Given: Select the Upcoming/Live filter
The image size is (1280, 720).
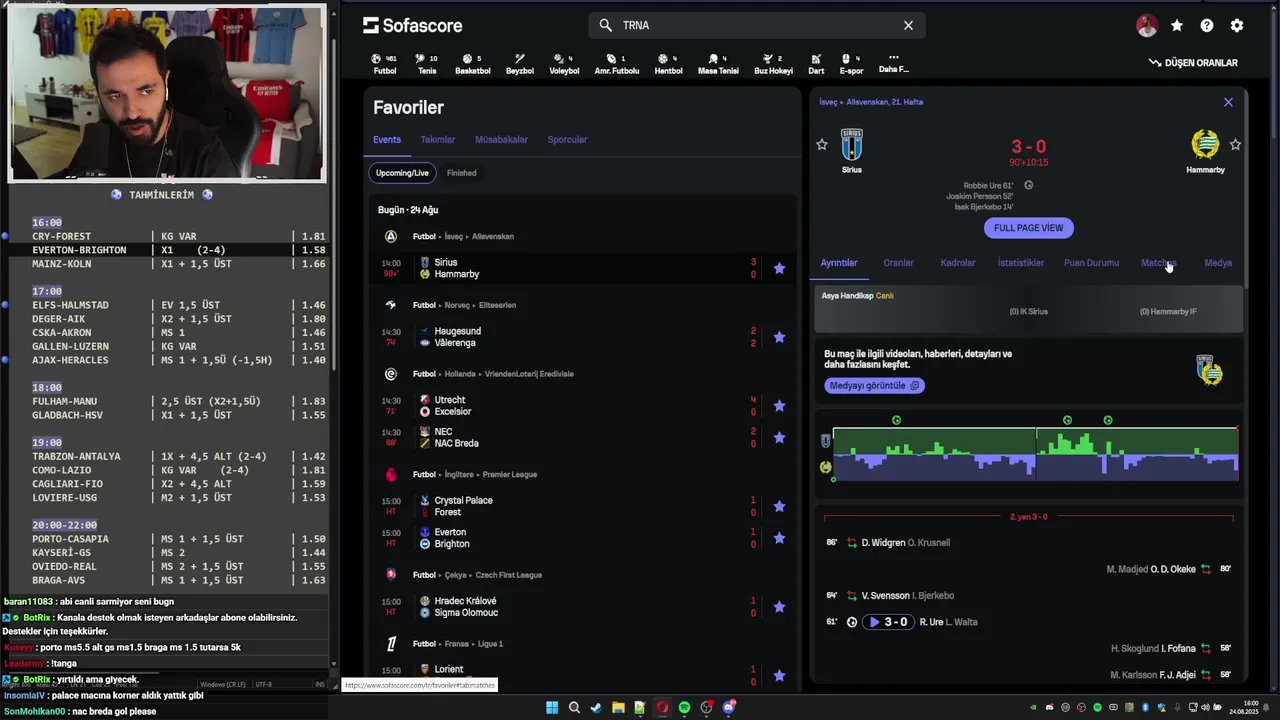Looking at the screenshot, I should 402,173.
